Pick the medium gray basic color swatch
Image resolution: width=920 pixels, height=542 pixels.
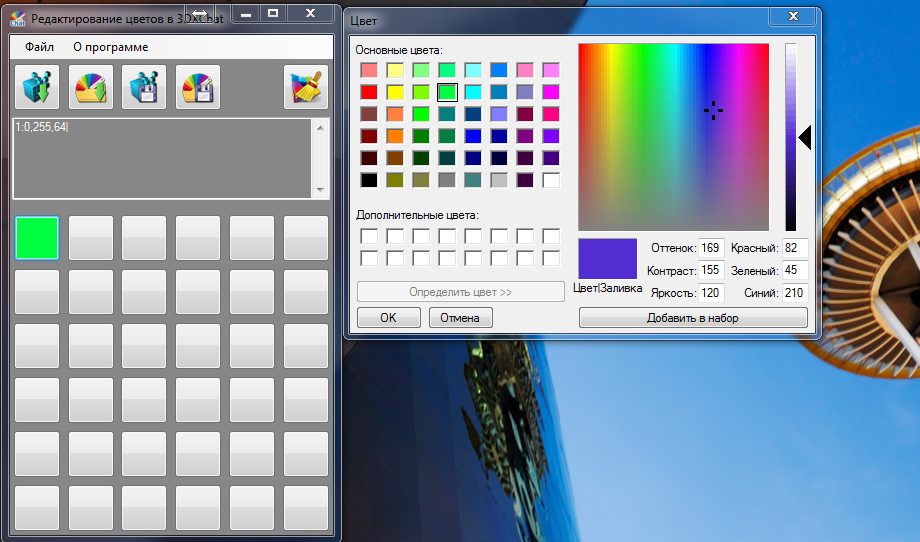[x=447, y=180]
